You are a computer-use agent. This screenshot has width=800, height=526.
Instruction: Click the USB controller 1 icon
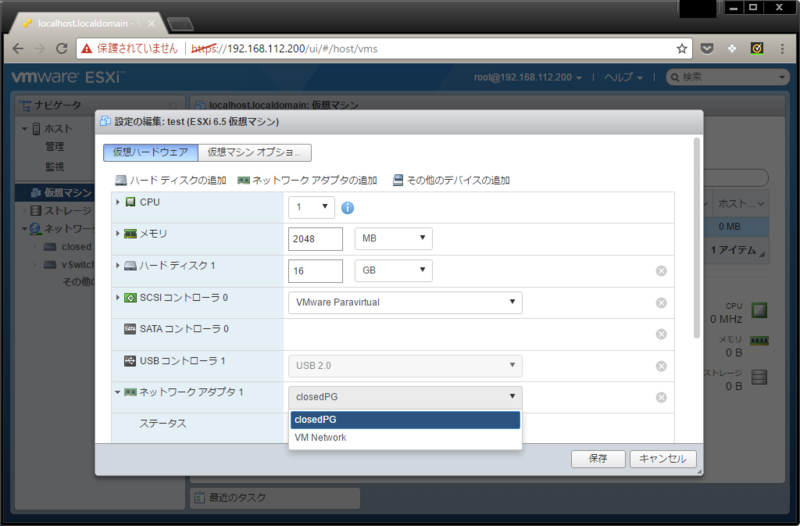click(x=130, y=361)
